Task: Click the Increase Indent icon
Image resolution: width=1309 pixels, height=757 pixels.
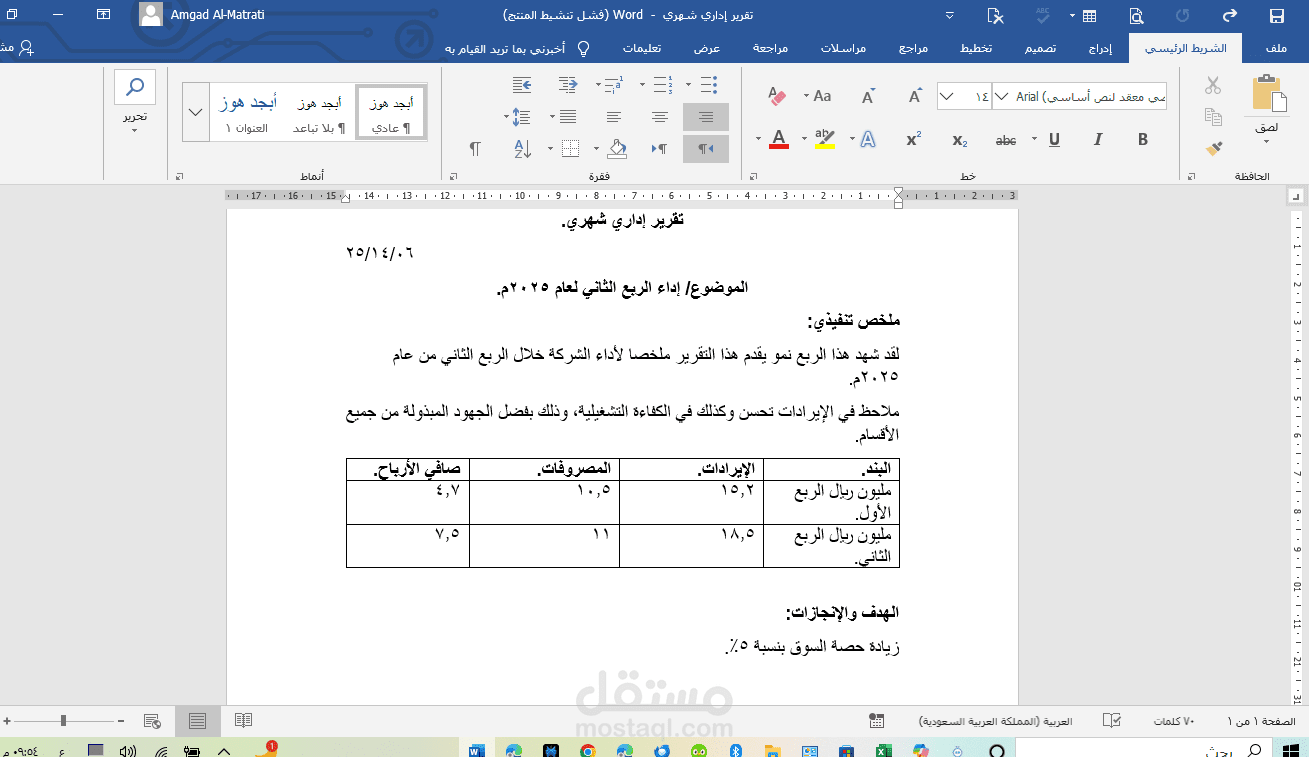Action: click(x=521, y=85)
